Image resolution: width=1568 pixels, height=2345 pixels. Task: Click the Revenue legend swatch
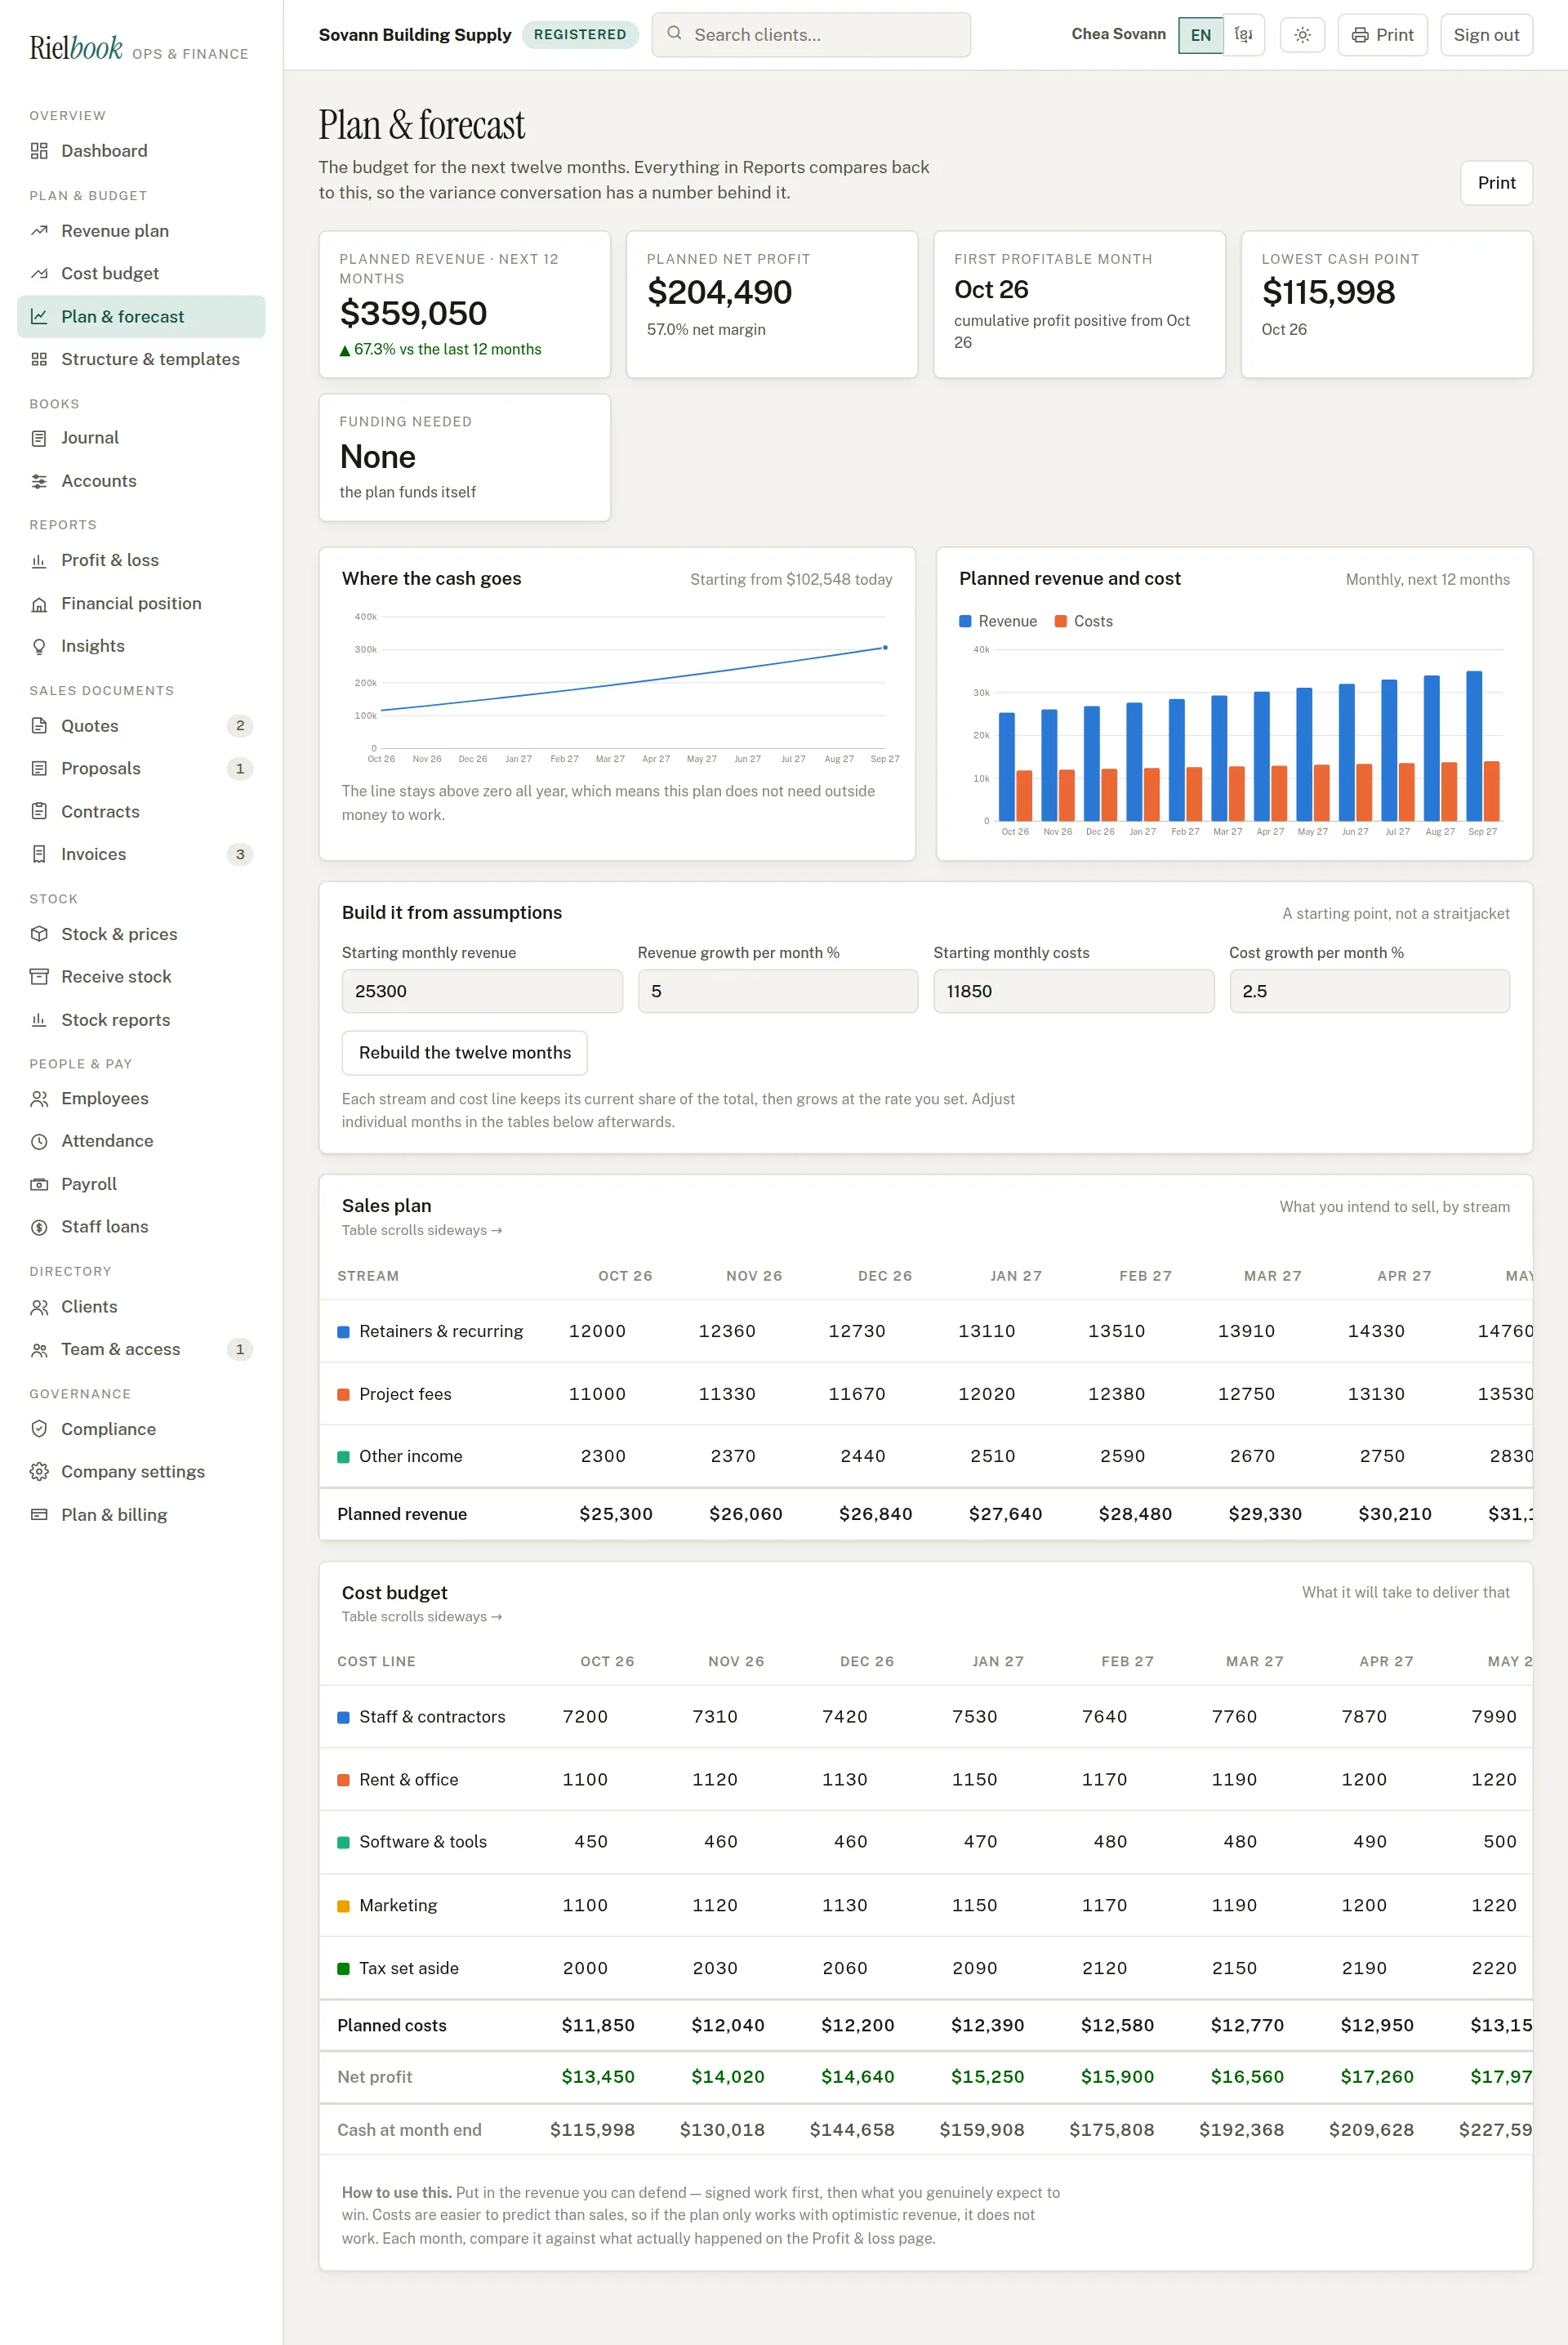click(x=965, y=621)
